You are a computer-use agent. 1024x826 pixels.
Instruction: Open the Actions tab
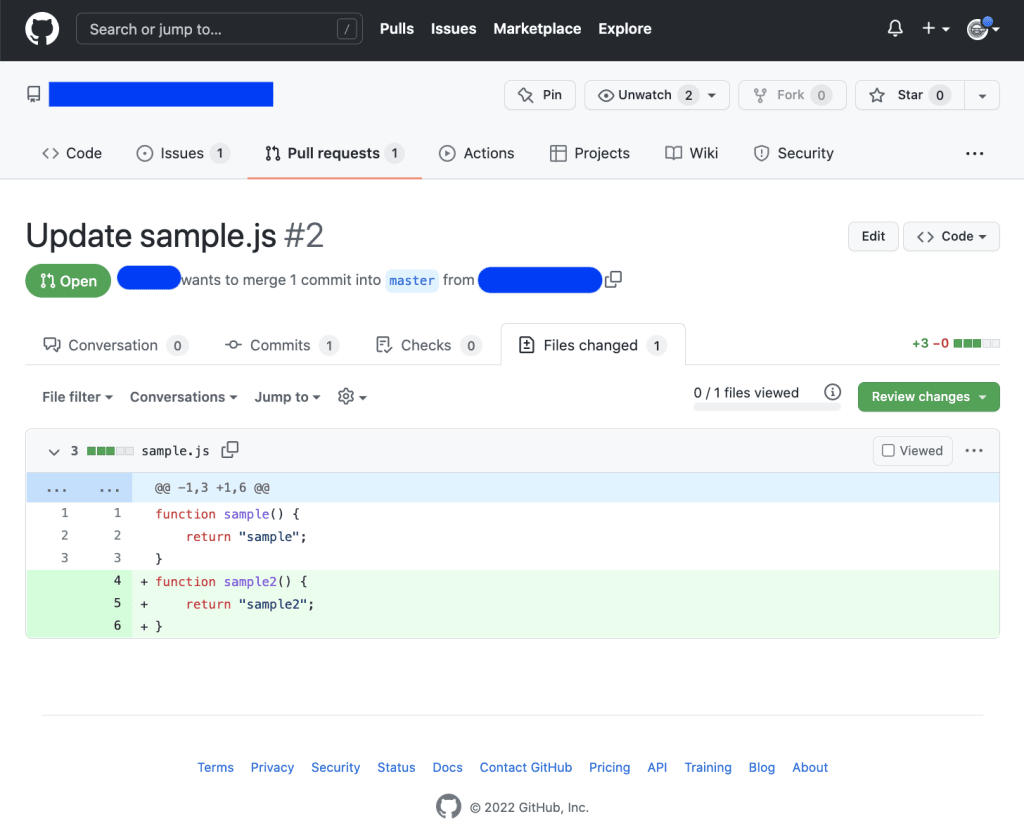[x=476, y=153]
